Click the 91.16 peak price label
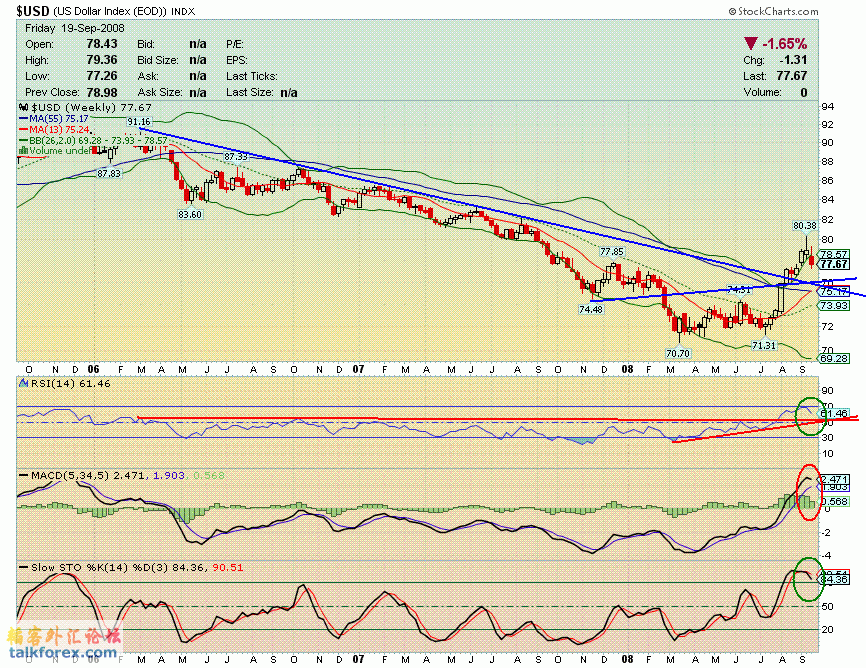The width and height of the screenshot is (866, 668). [139, 122]
